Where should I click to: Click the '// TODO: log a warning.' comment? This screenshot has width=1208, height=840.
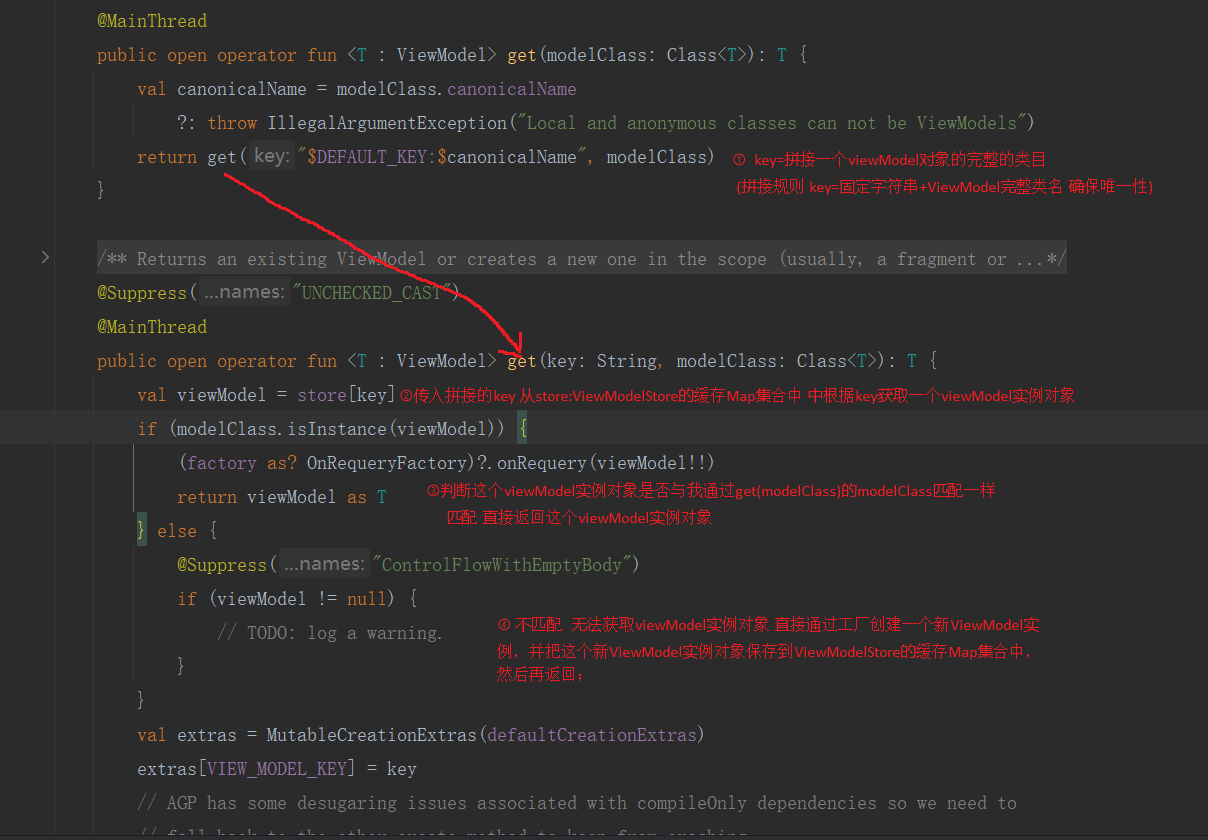click(330, 633)
